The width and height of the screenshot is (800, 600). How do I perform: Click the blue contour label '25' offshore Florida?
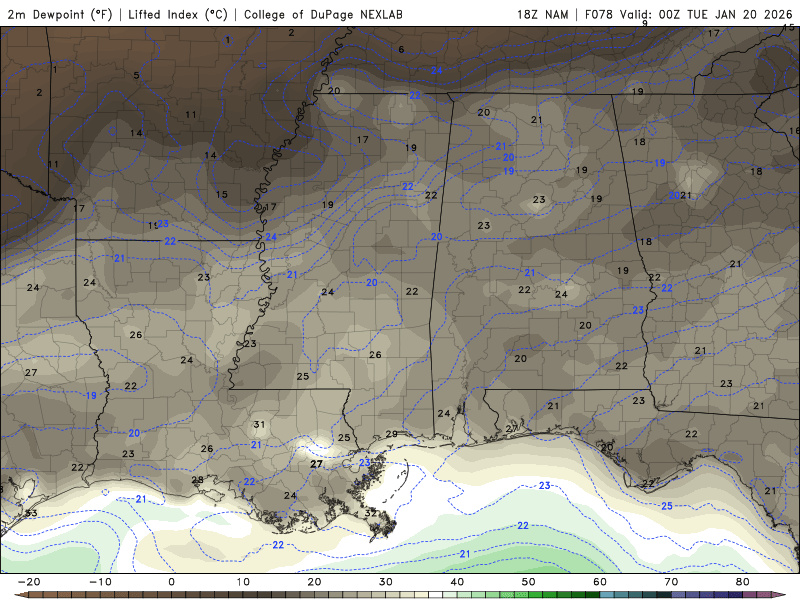[x=667, y=506]
